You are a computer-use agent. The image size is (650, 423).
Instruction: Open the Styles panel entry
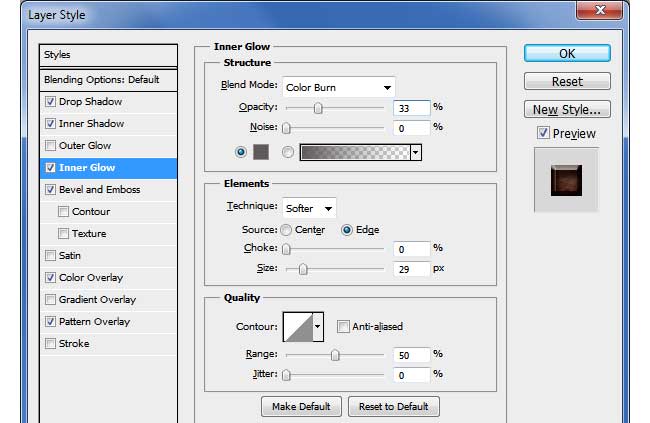click(108, 55)
